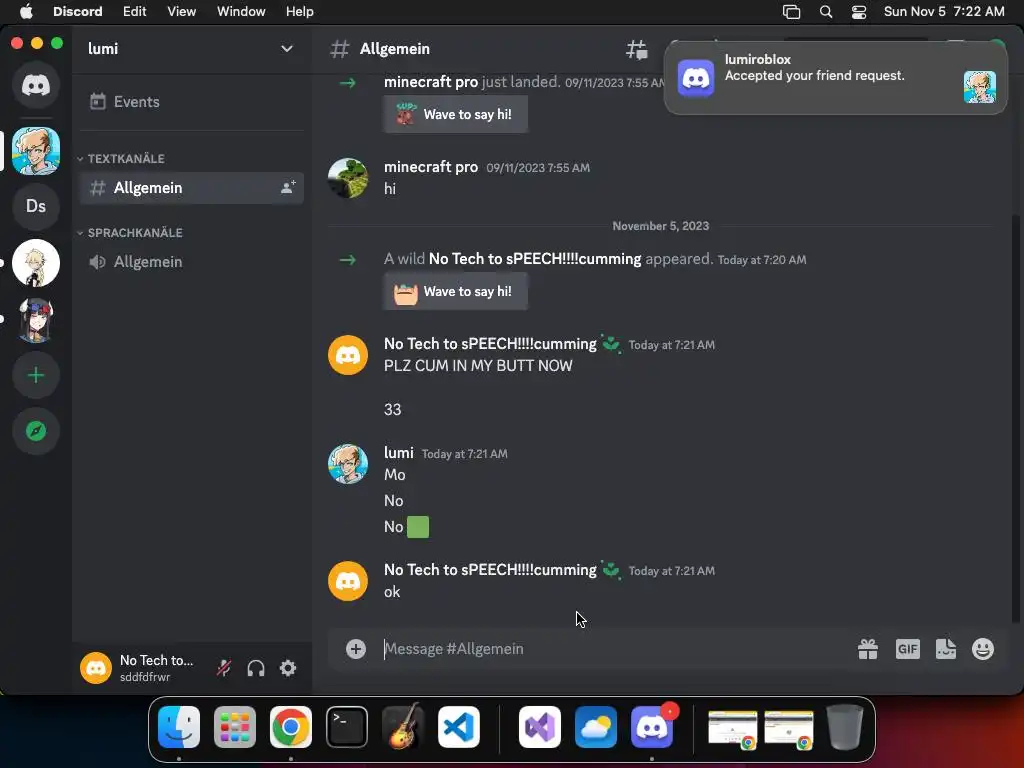Screen dimensions: 1024x768
Task: Open the GIF picker
Action: (908, 649)
